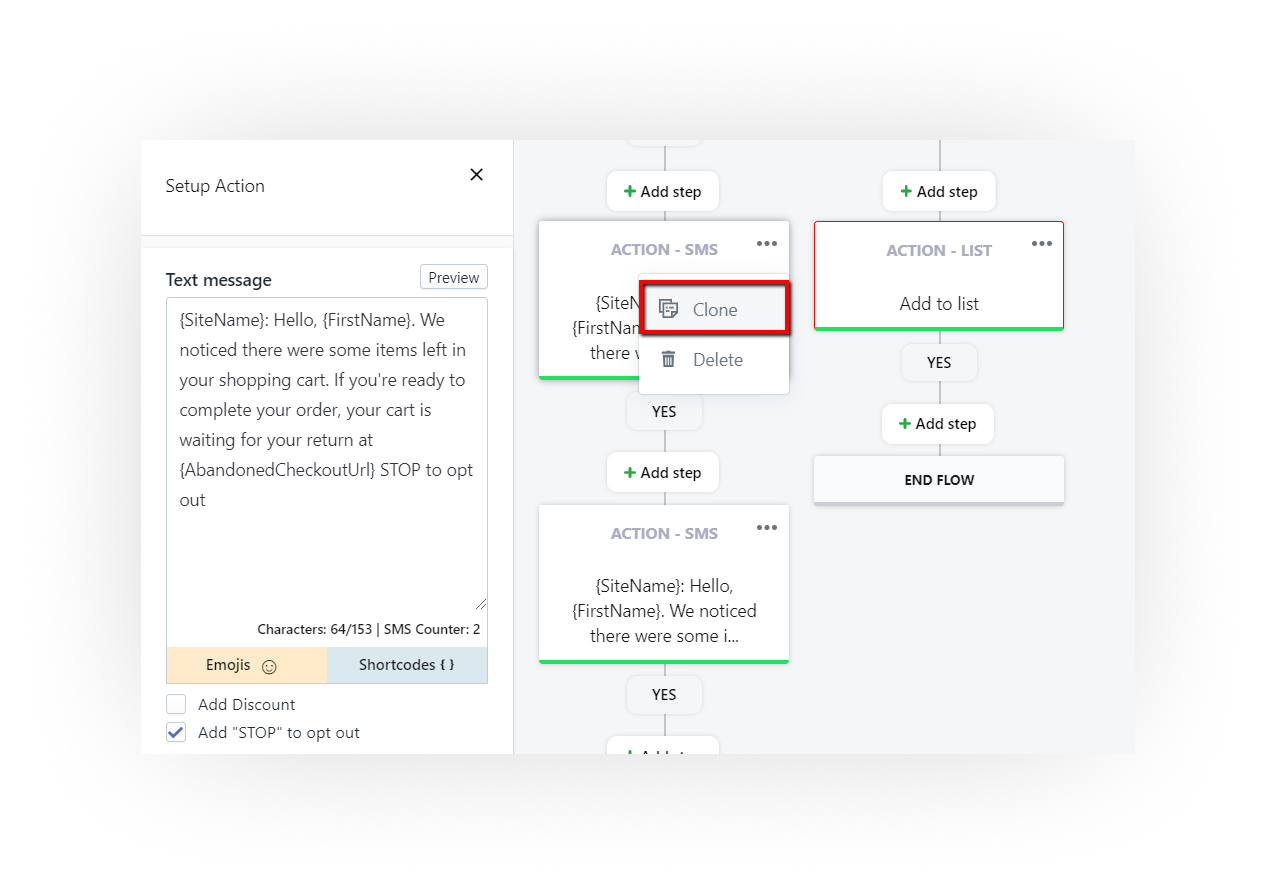Click the trash icon next to Delete
1266x894 pixels.
point(668,360)
